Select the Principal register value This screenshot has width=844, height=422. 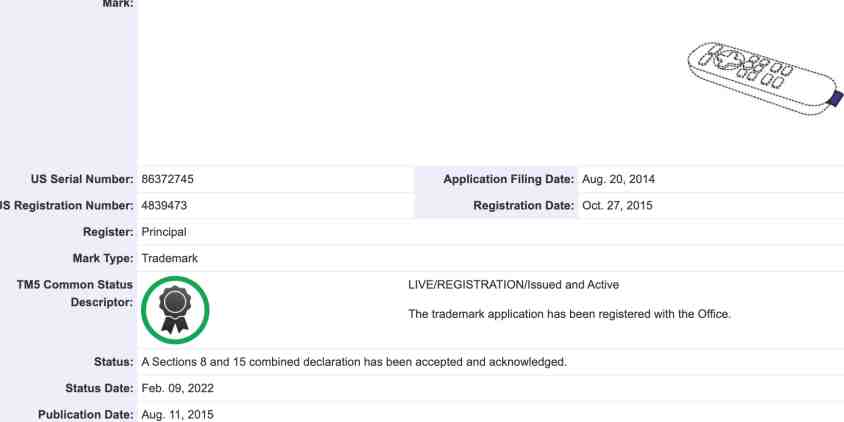pos(164,232)
